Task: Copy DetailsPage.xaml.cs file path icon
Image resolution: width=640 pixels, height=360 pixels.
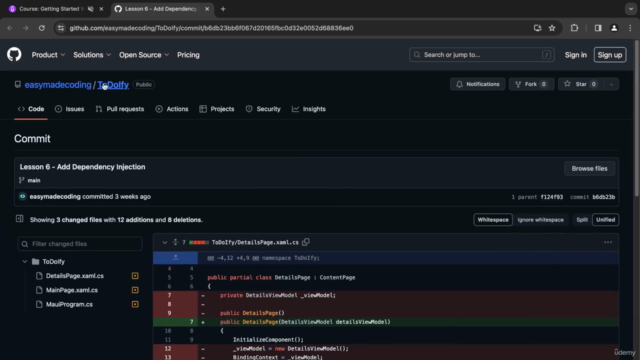Action: (x=306, y=242)
